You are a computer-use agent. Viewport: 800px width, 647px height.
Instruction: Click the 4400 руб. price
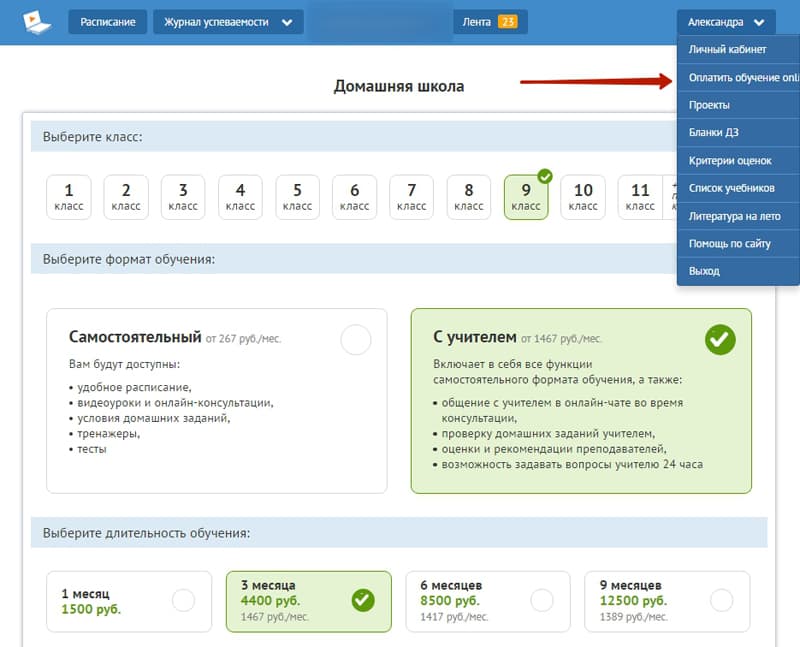270,601
